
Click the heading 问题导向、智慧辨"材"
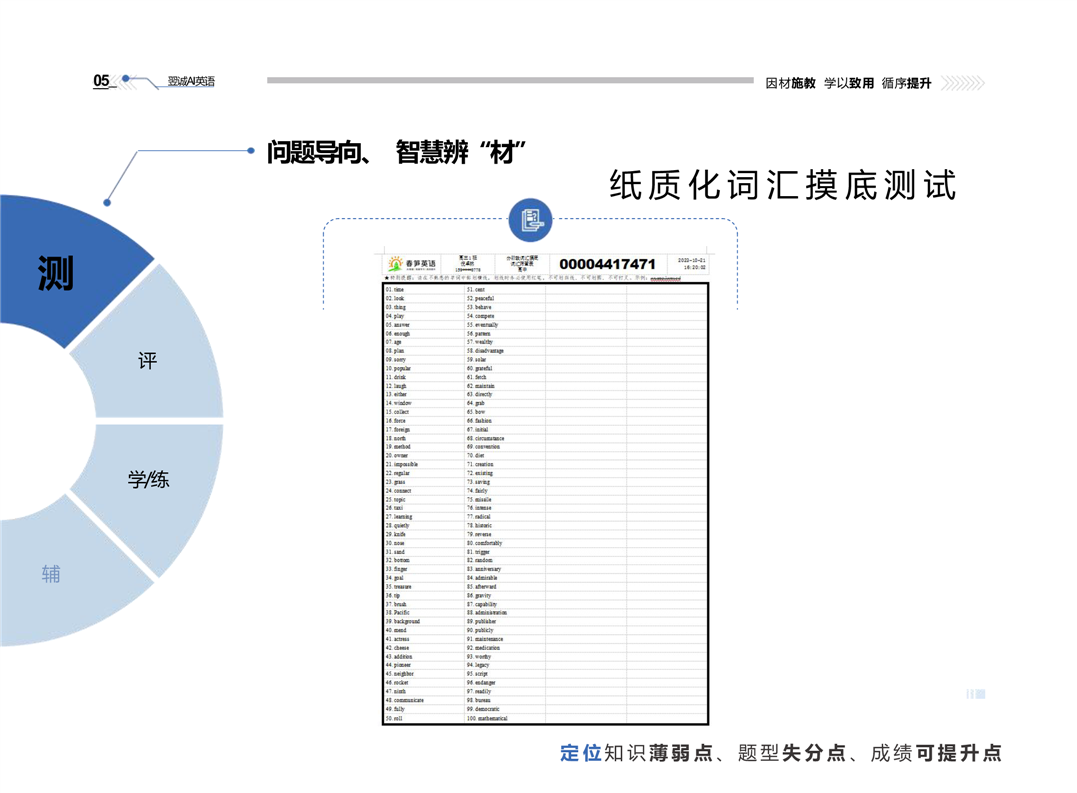396,152
